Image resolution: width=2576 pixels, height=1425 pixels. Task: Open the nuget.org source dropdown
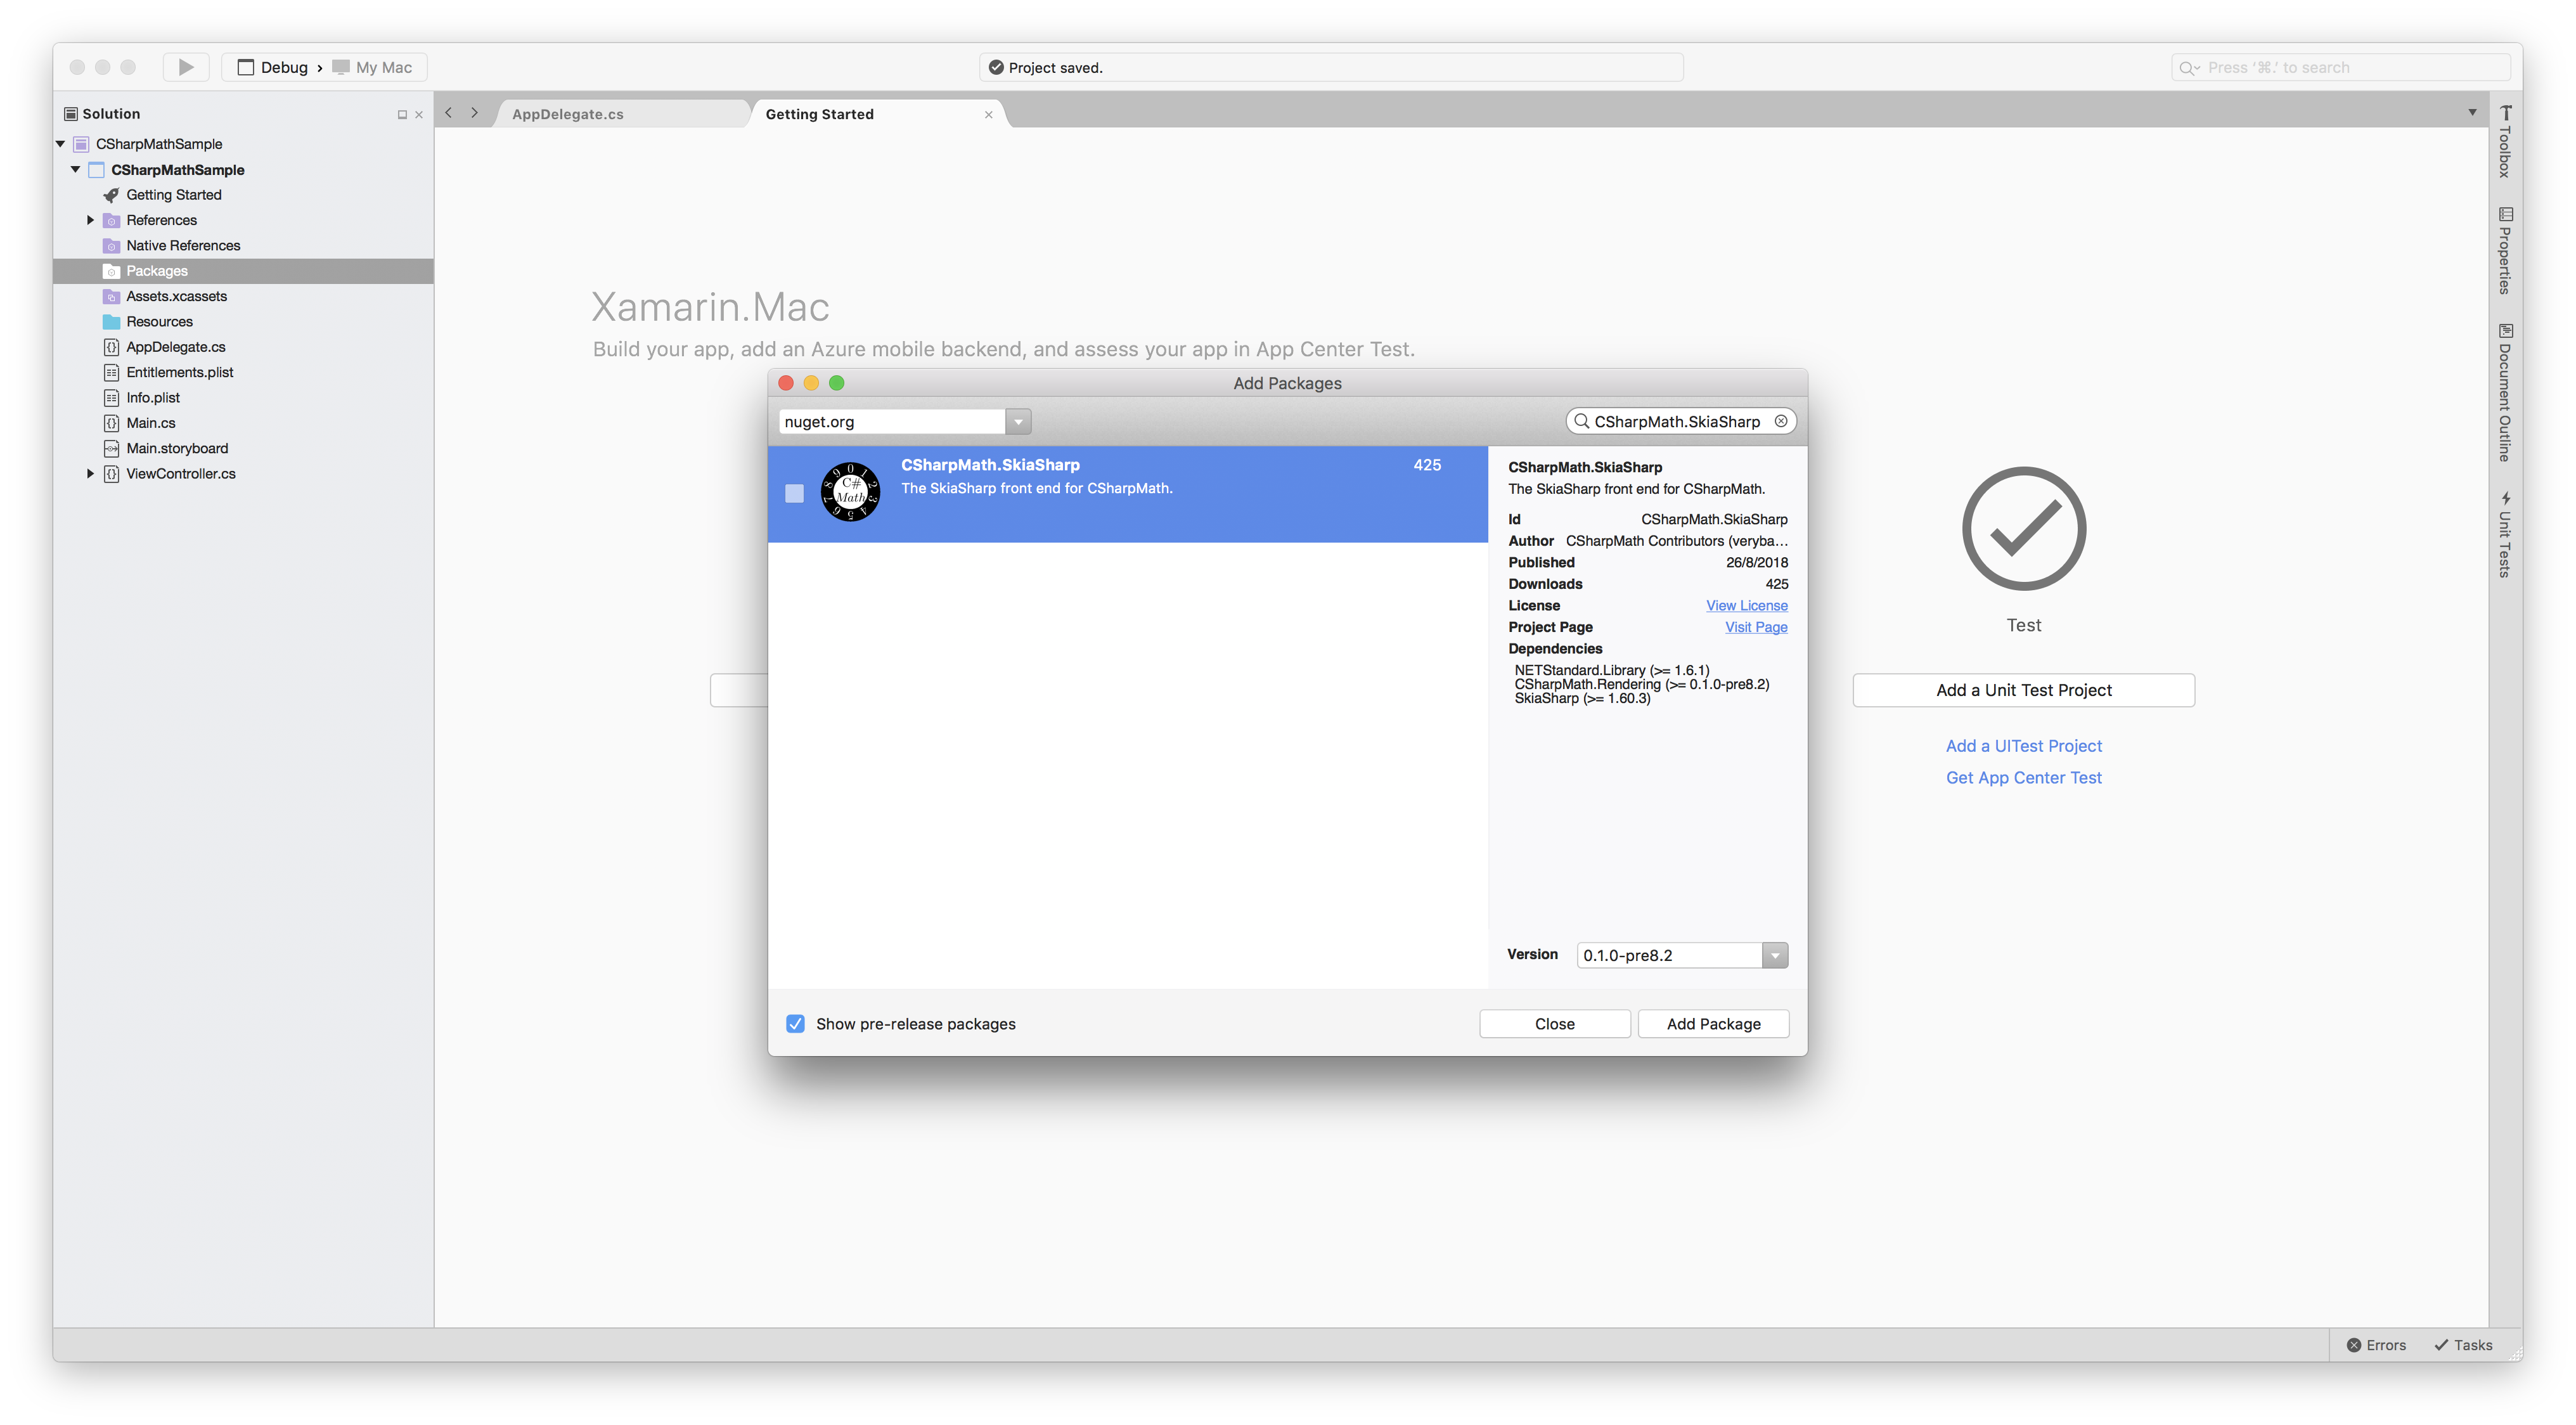[x=1018, y=421]
